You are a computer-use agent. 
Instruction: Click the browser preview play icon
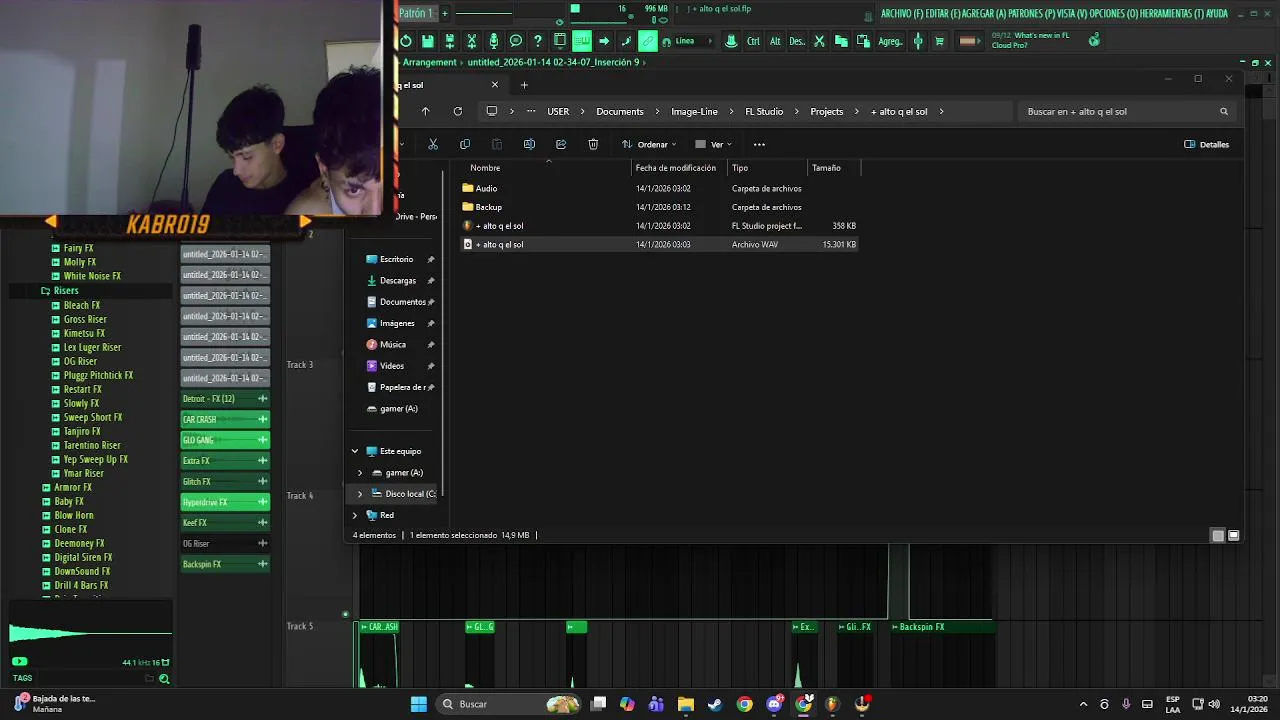point(19,661)
